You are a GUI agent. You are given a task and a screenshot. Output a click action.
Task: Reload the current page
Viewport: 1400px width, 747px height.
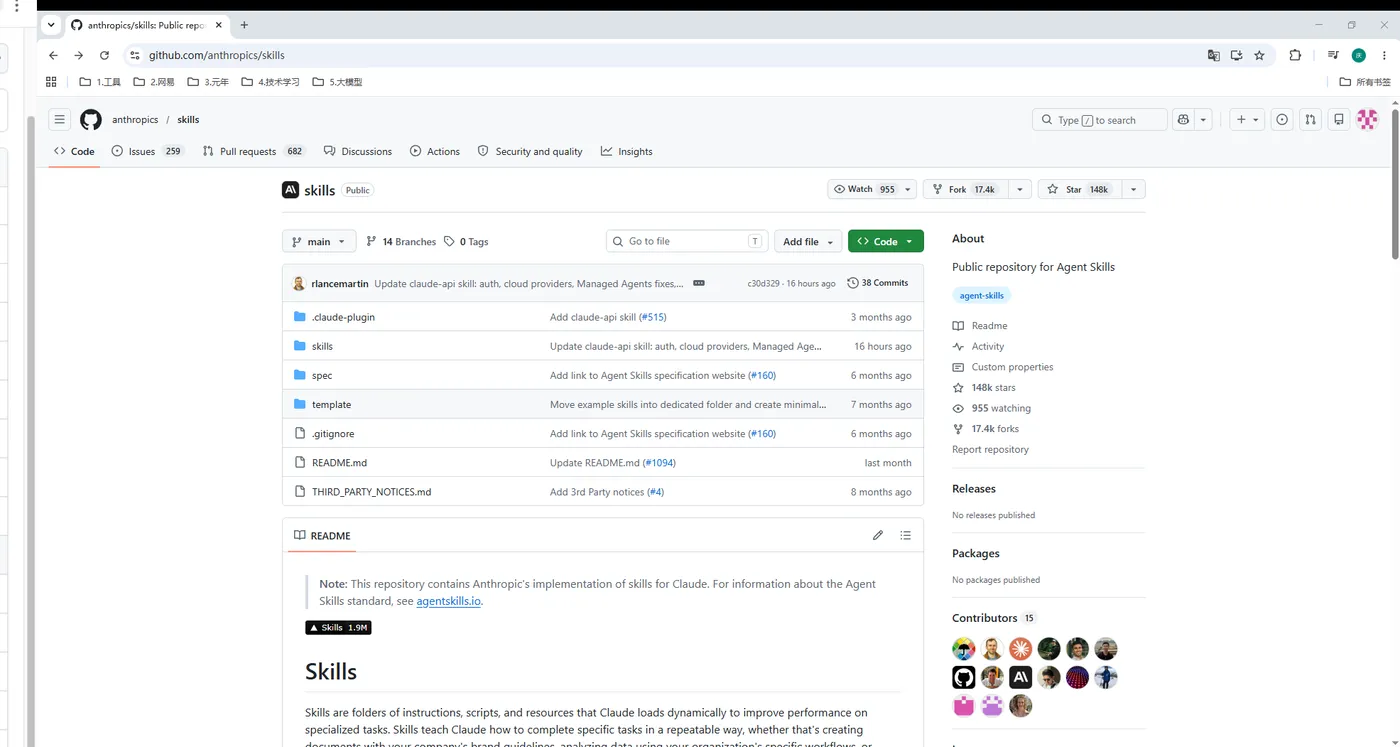104,55
